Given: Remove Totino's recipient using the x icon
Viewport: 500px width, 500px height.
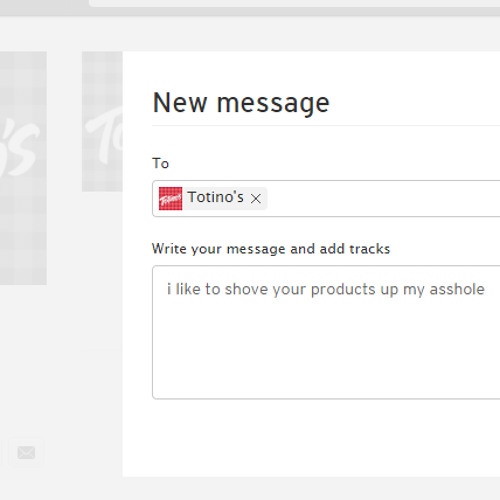Looking at the screenshot, I should pos(256,199).
